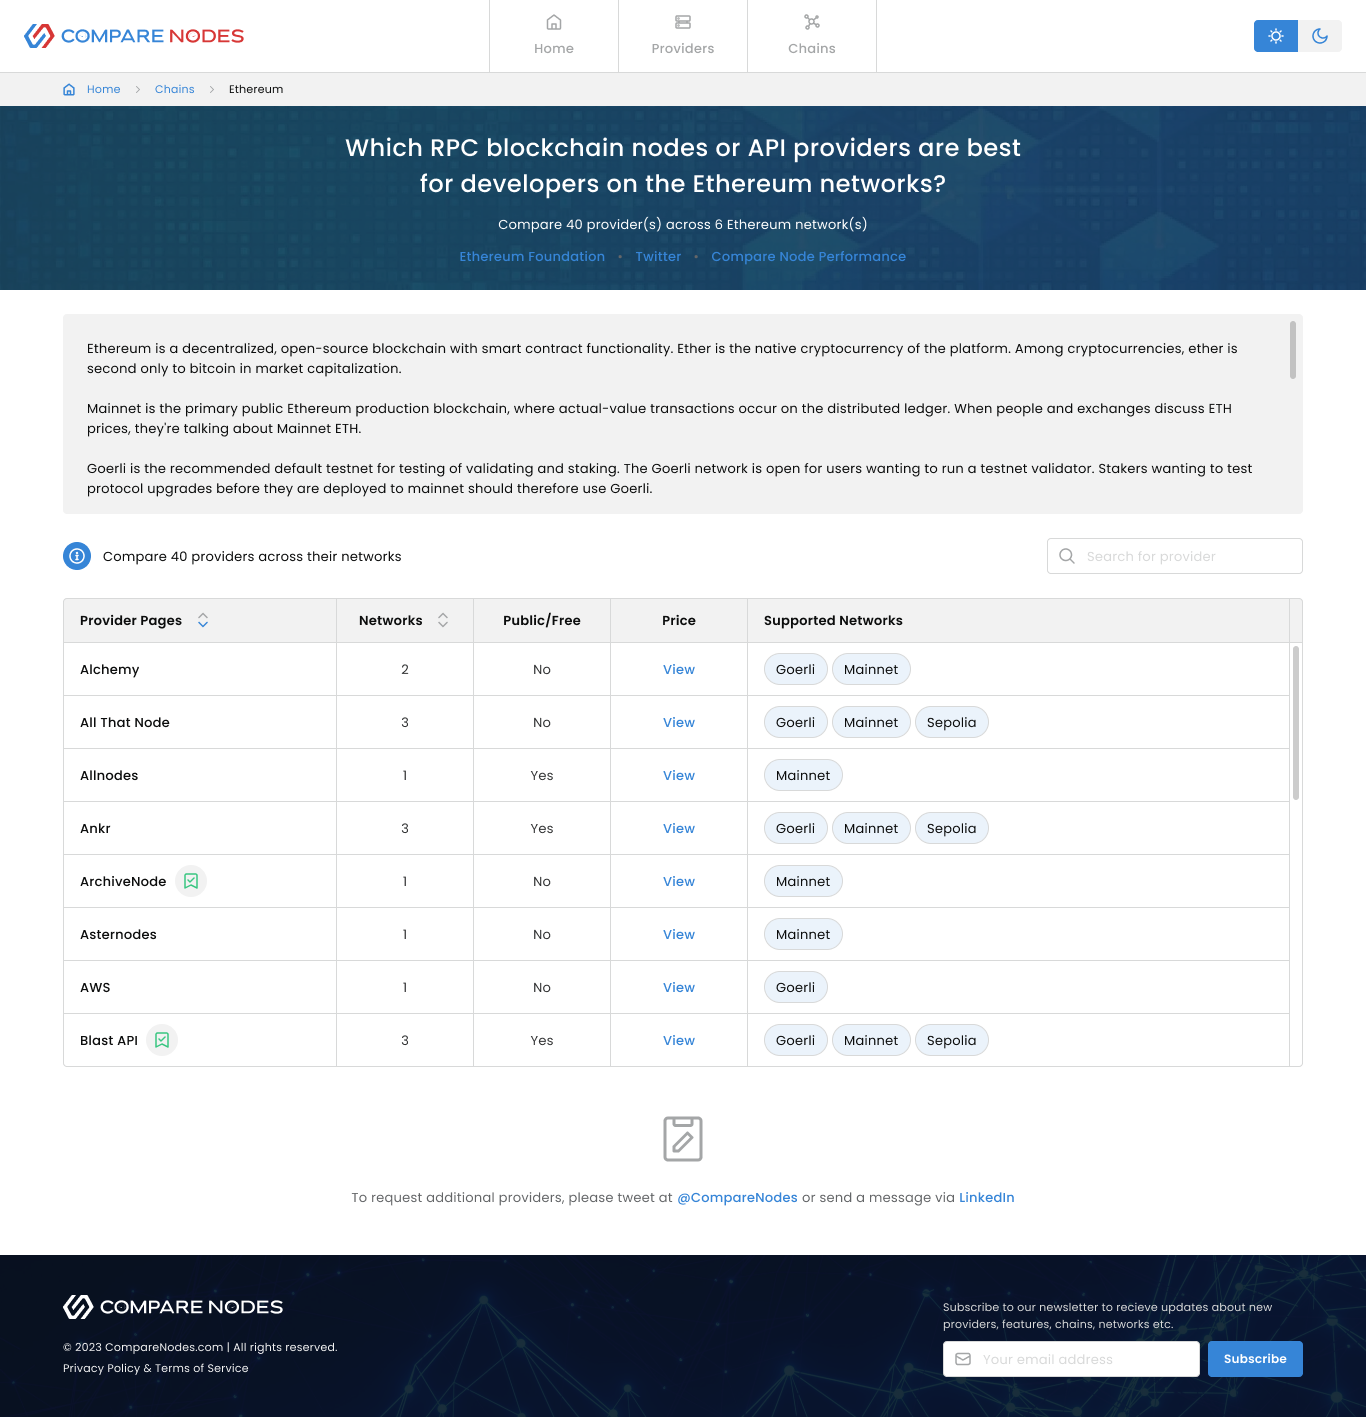The image size is (1366, 1417).
Task: Click the description box scrollbar thumb
Action: click(1293, 350)
